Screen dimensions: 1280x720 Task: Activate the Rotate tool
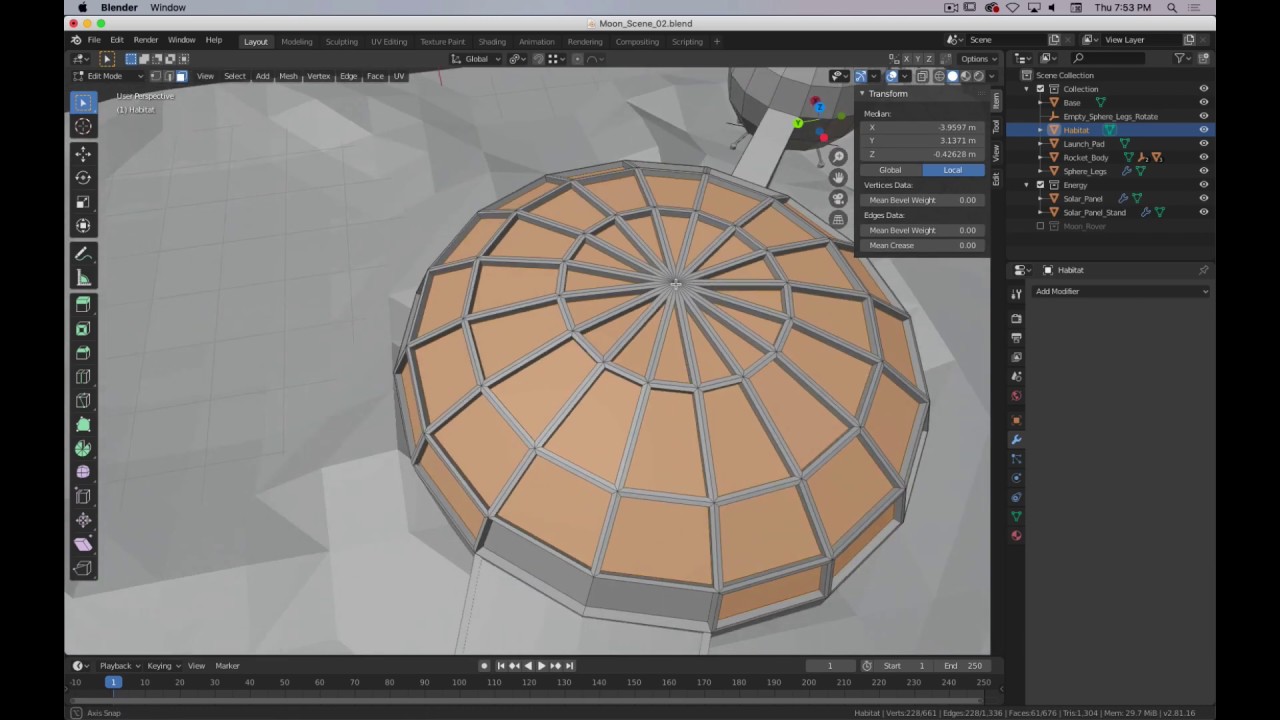pyautogui.click(x=83, y=178)
